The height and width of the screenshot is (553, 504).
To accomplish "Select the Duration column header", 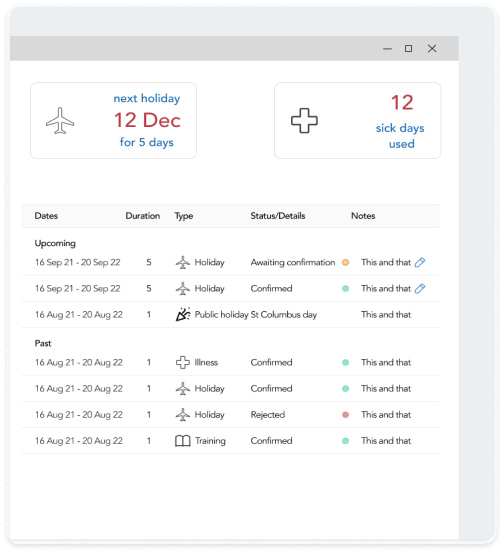I will tap(143, 216).
